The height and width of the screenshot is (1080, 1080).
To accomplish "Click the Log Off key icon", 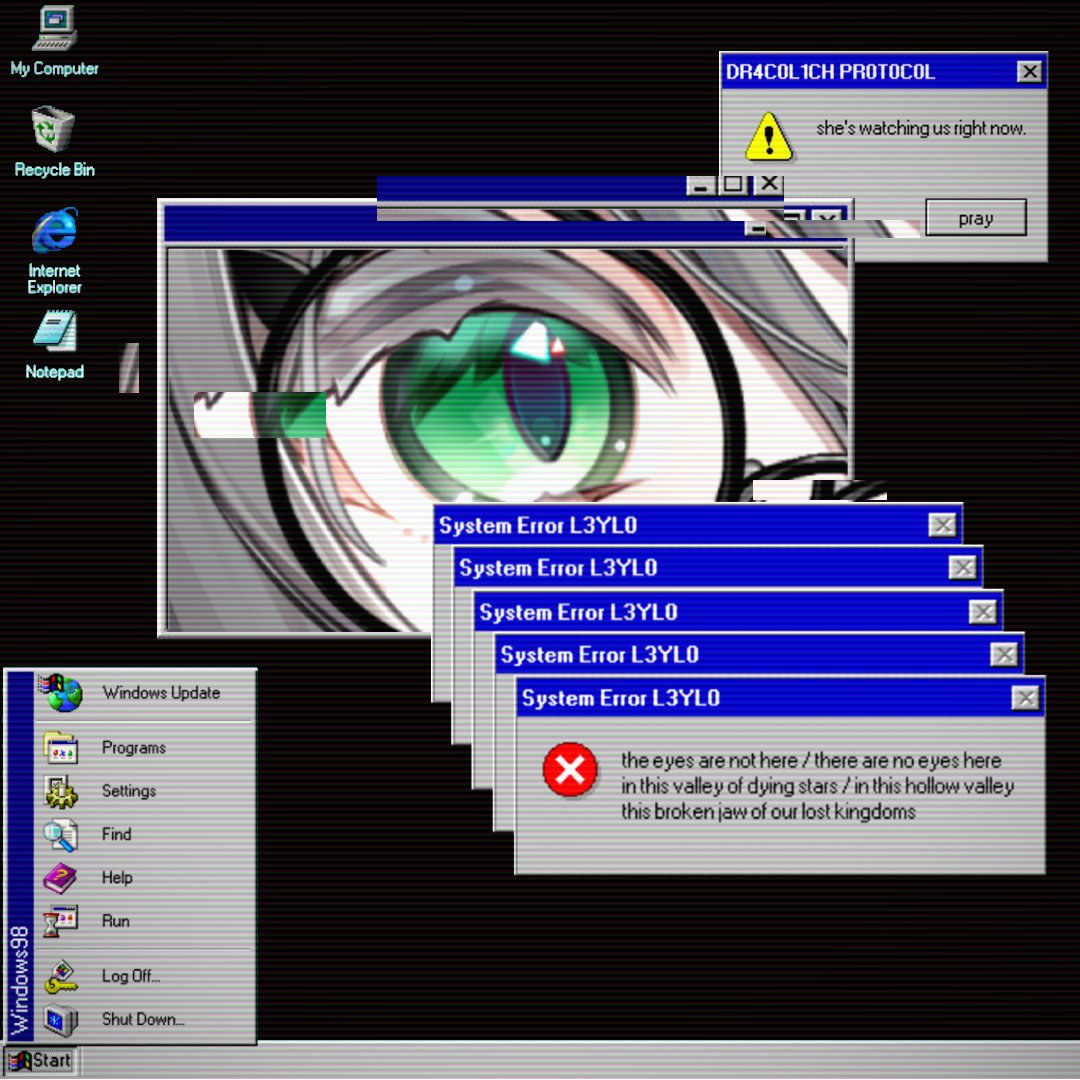I will tap(61, 977).
